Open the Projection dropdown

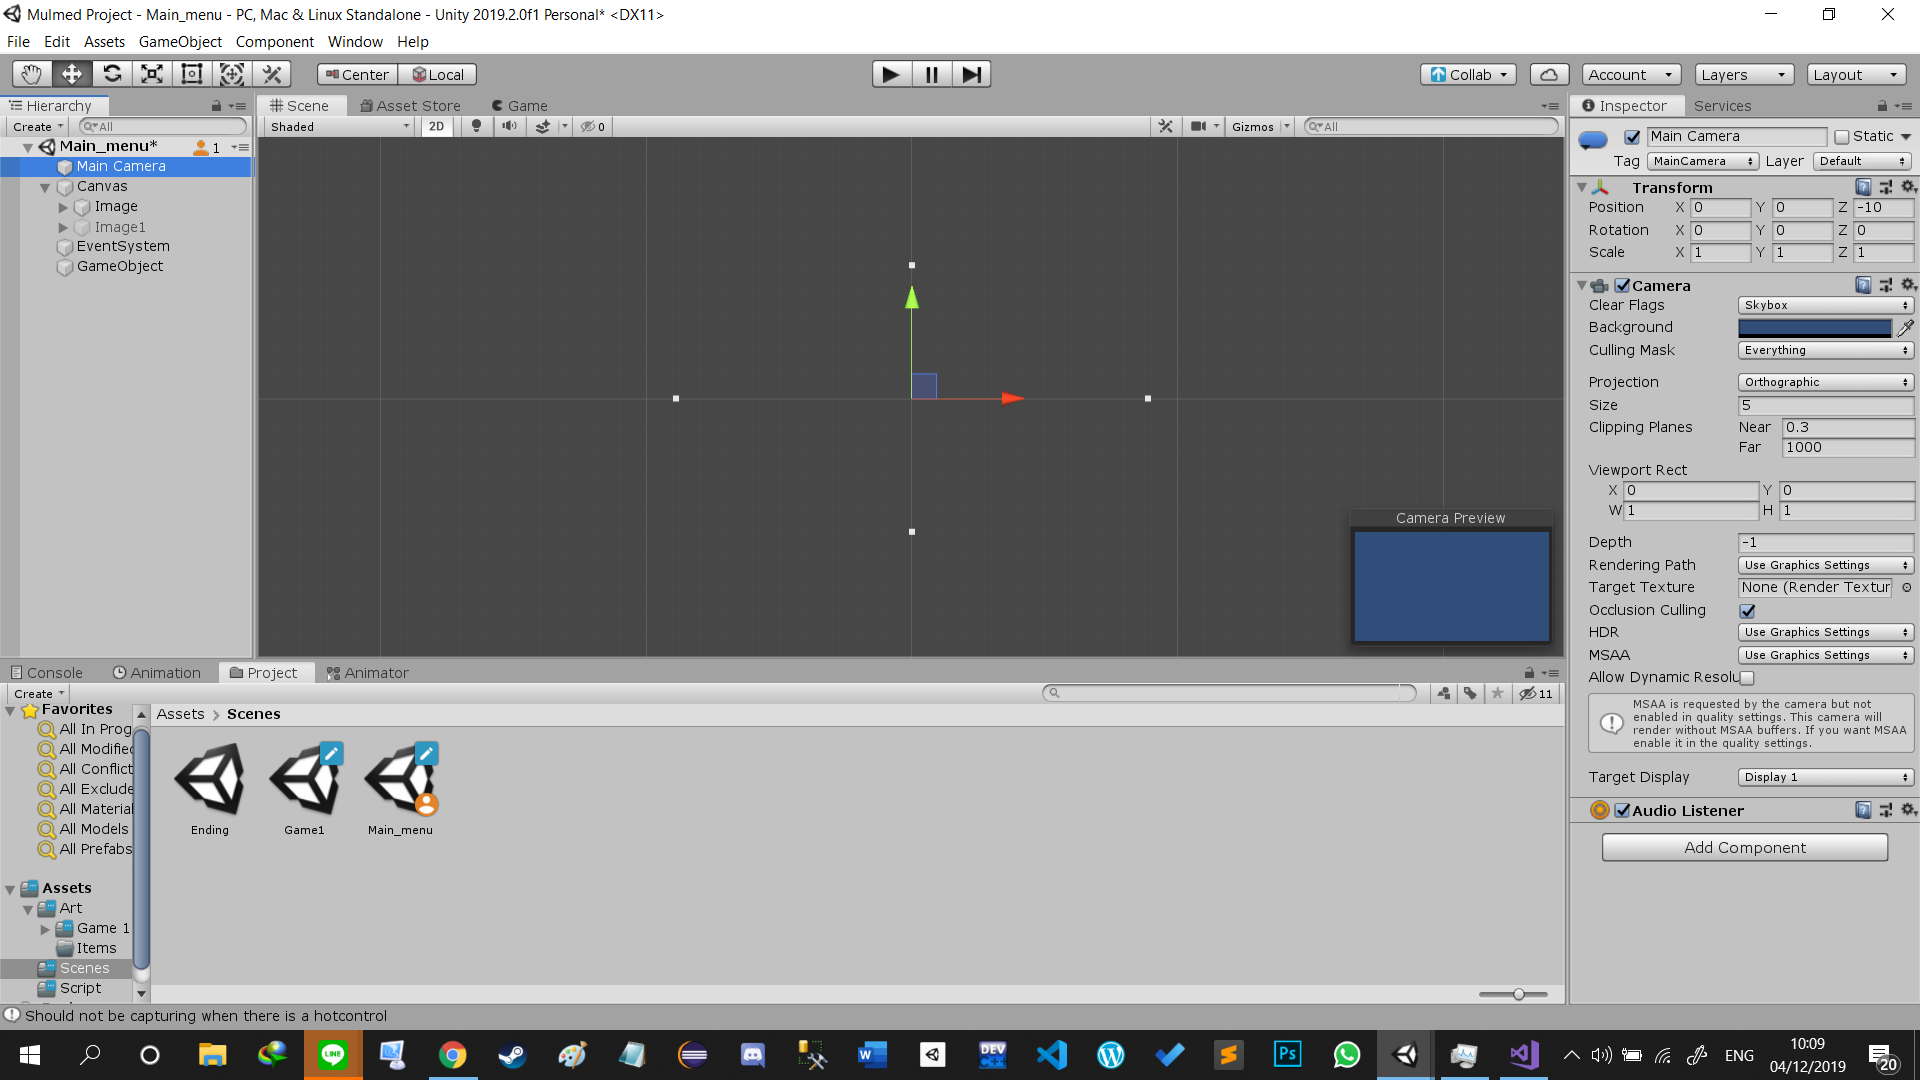tap(1825, 382)
